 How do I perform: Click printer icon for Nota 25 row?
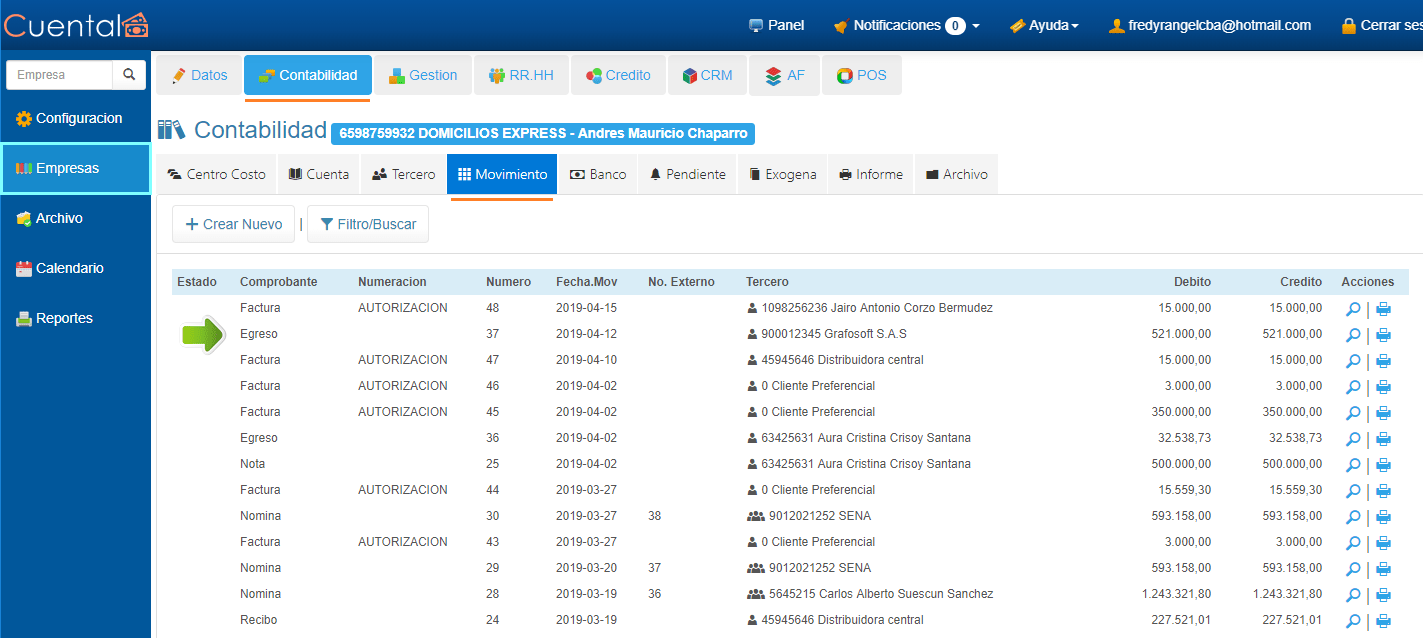[1383, 465]
